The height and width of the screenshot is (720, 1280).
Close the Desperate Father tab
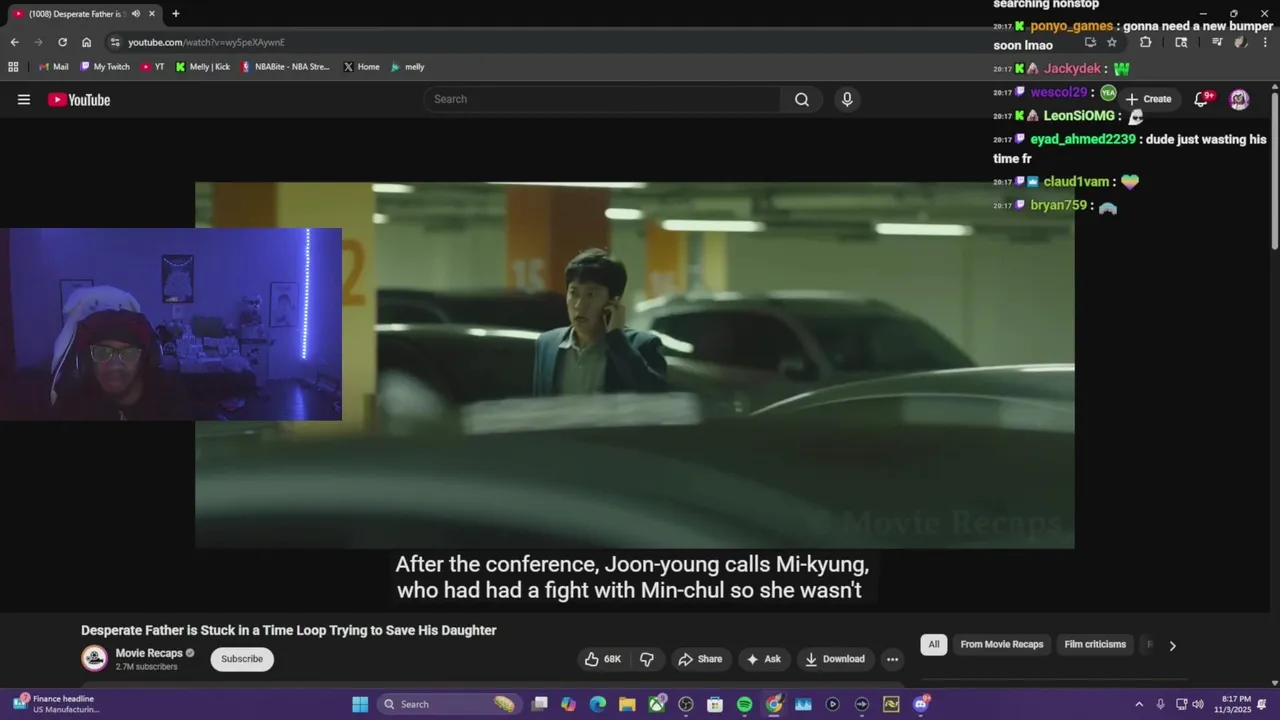coord(152,14)
